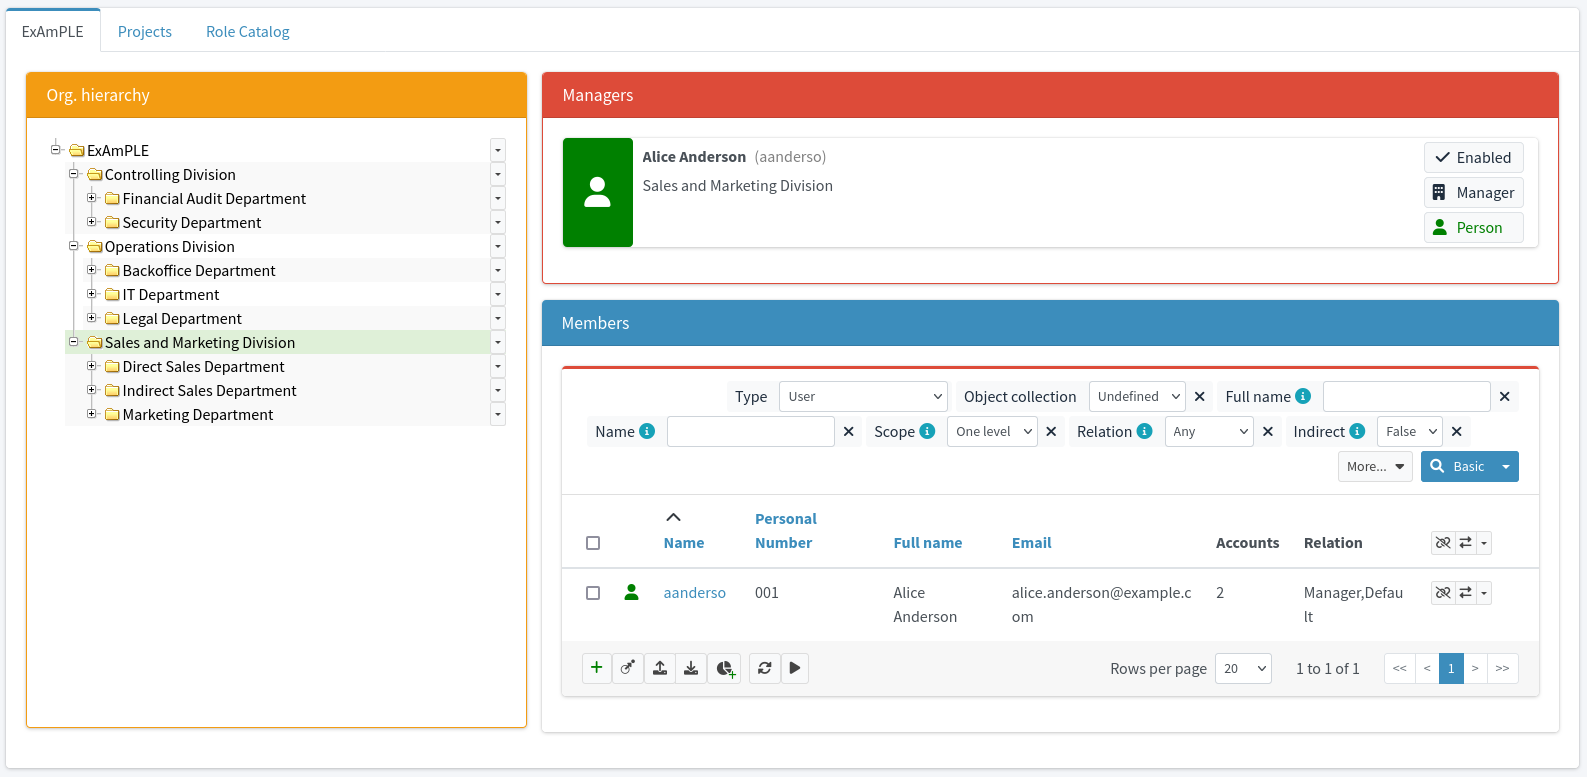Click the green add member plus icon
This screenshot has width=1587, height=777.
click(596, 668)
